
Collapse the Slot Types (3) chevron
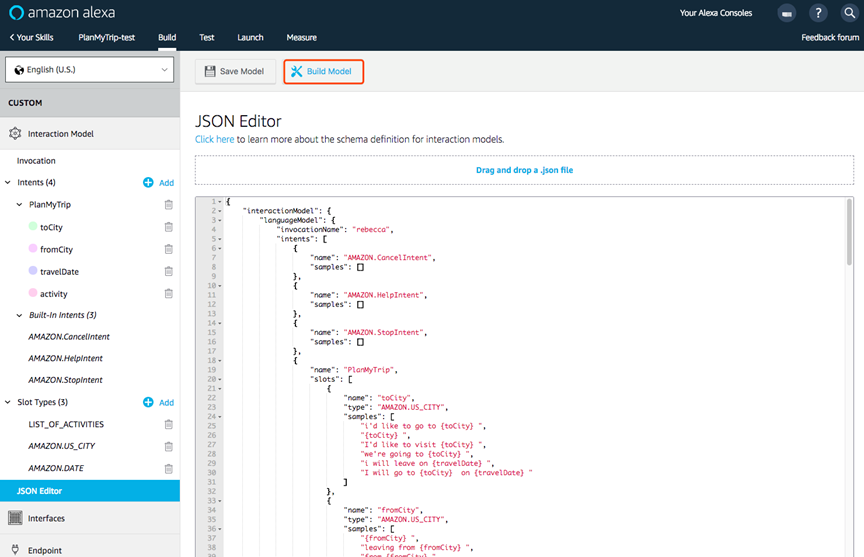8,402
